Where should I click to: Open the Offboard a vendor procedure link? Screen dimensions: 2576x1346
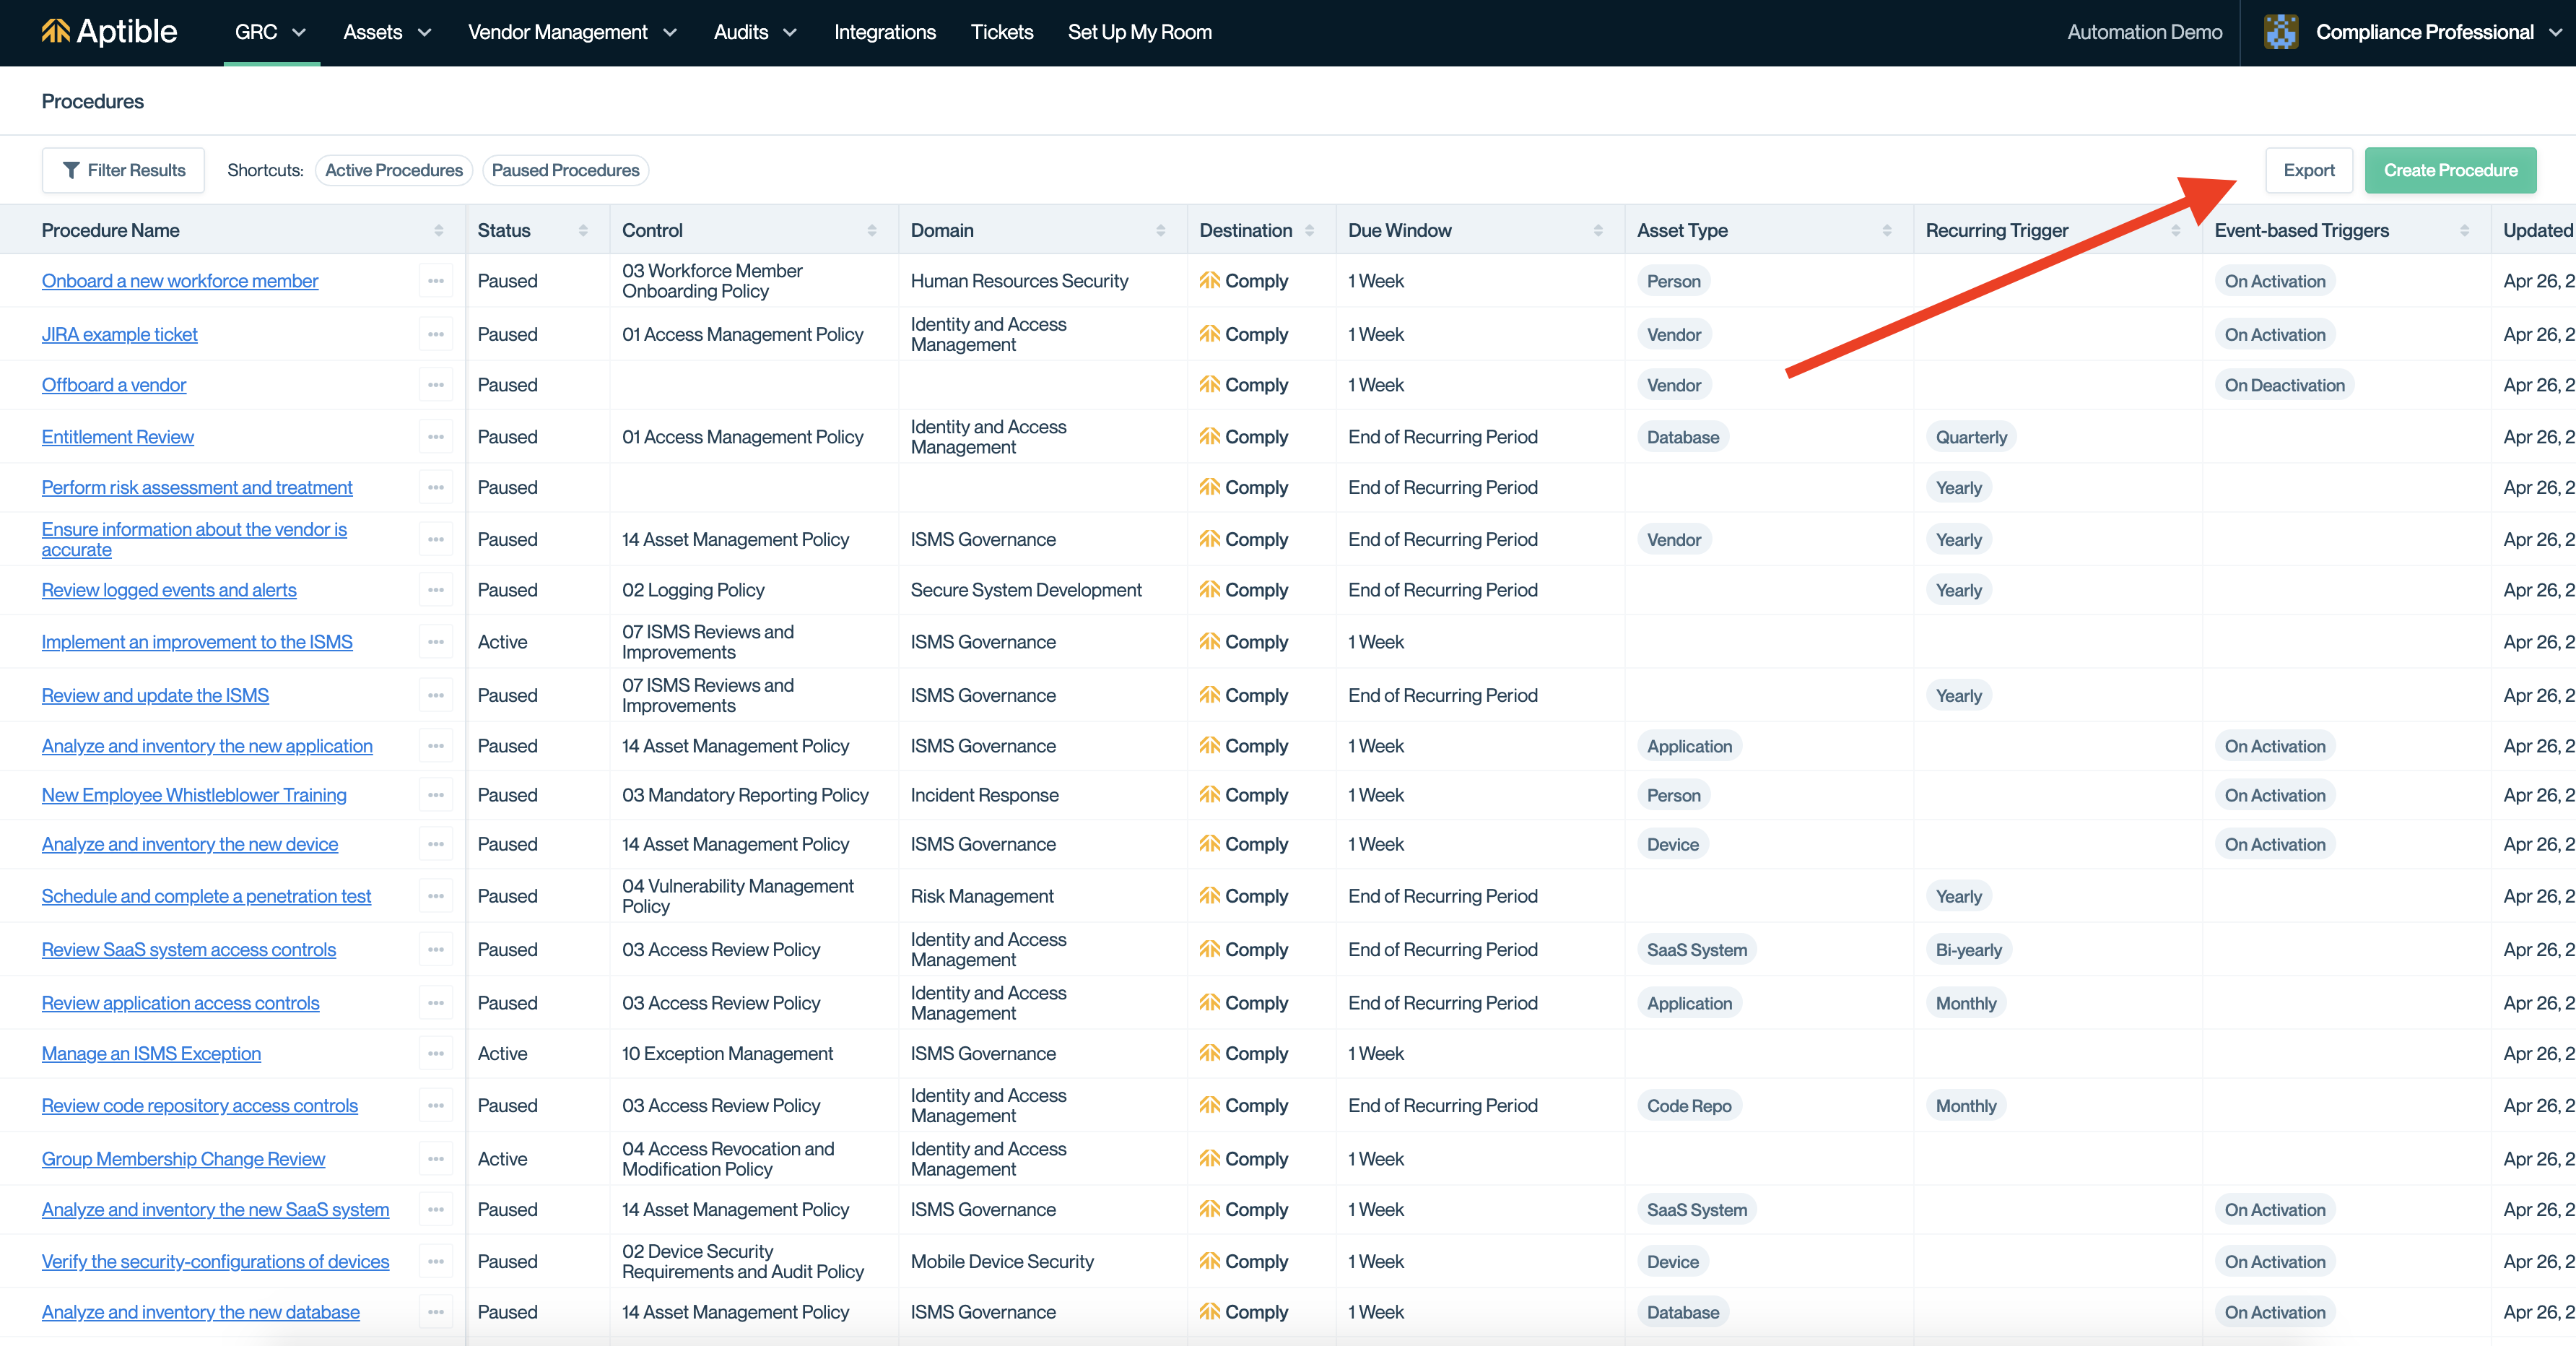(114, 385)
